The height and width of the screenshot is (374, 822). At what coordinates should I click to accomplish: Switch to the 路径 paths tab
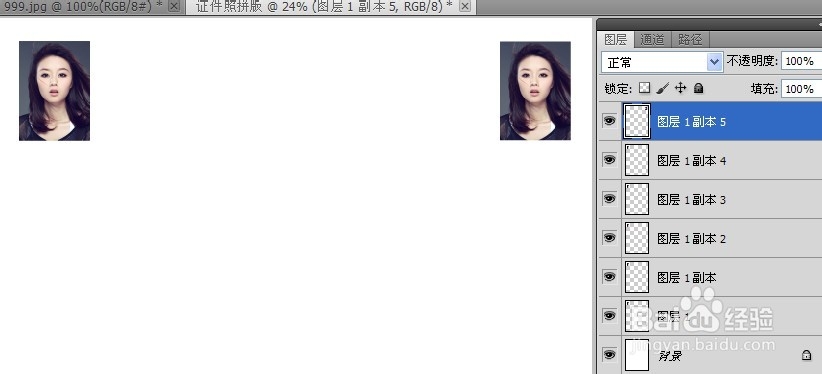(690, 39)
